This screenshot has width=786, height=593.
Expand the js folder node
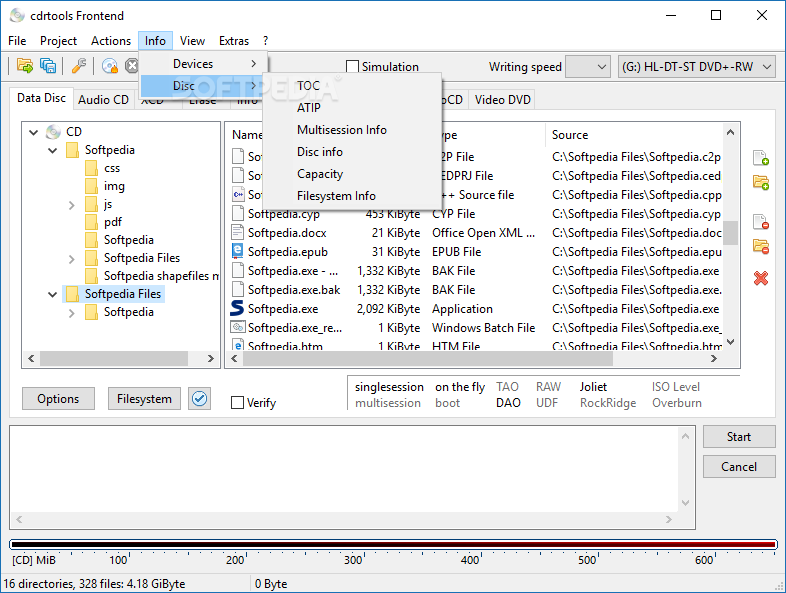pyautogui.click(x=72, y=205)
